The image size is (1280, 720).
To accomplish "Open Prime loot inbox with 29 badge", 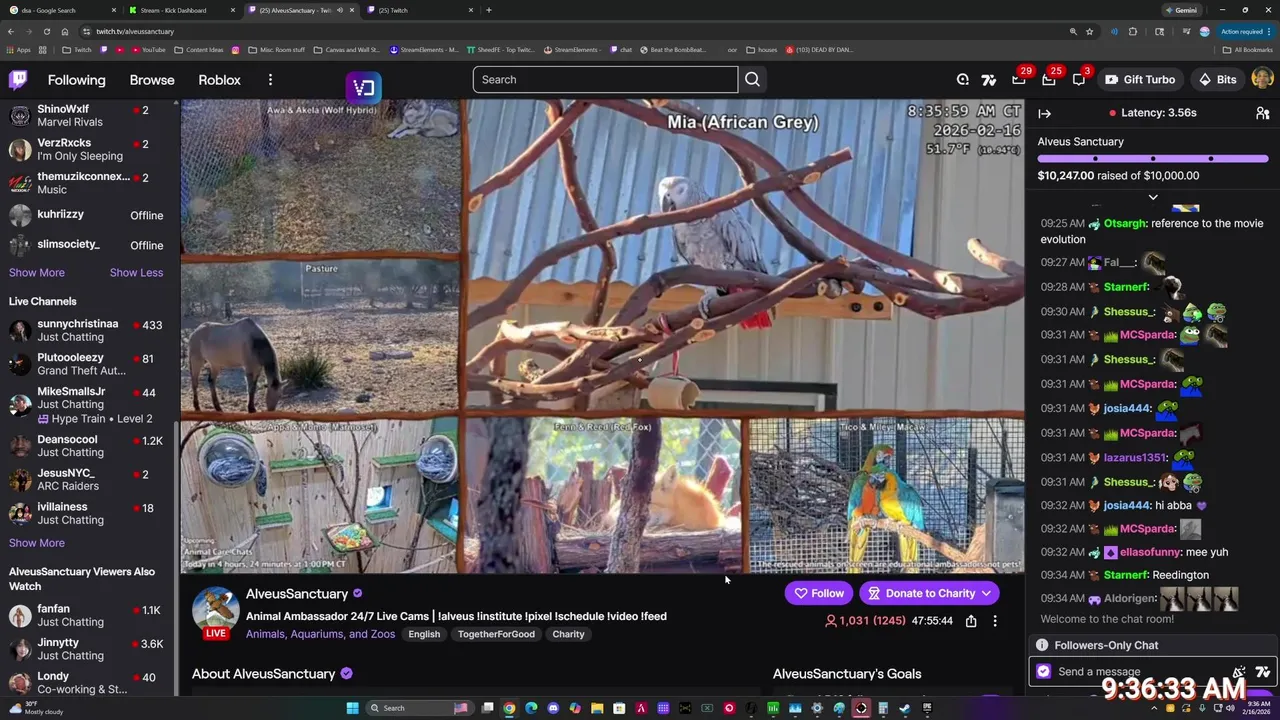I will (1019, 80).
